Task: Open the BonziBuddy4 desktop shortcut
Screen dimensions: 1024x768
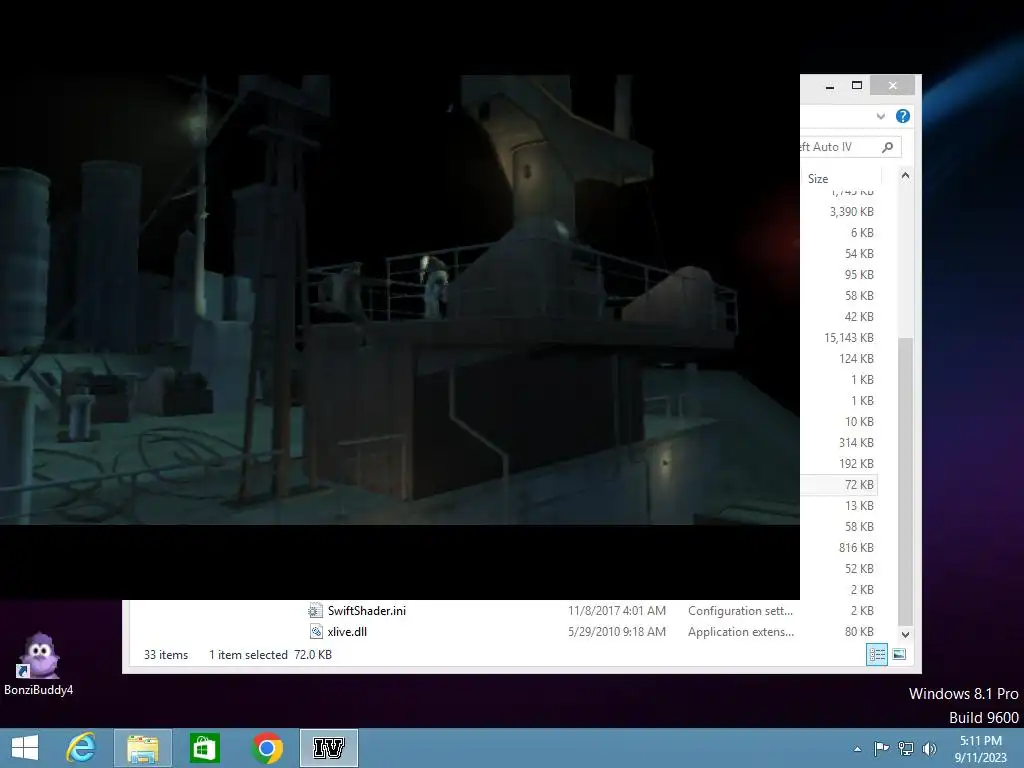Action: (x=39, y=664)
